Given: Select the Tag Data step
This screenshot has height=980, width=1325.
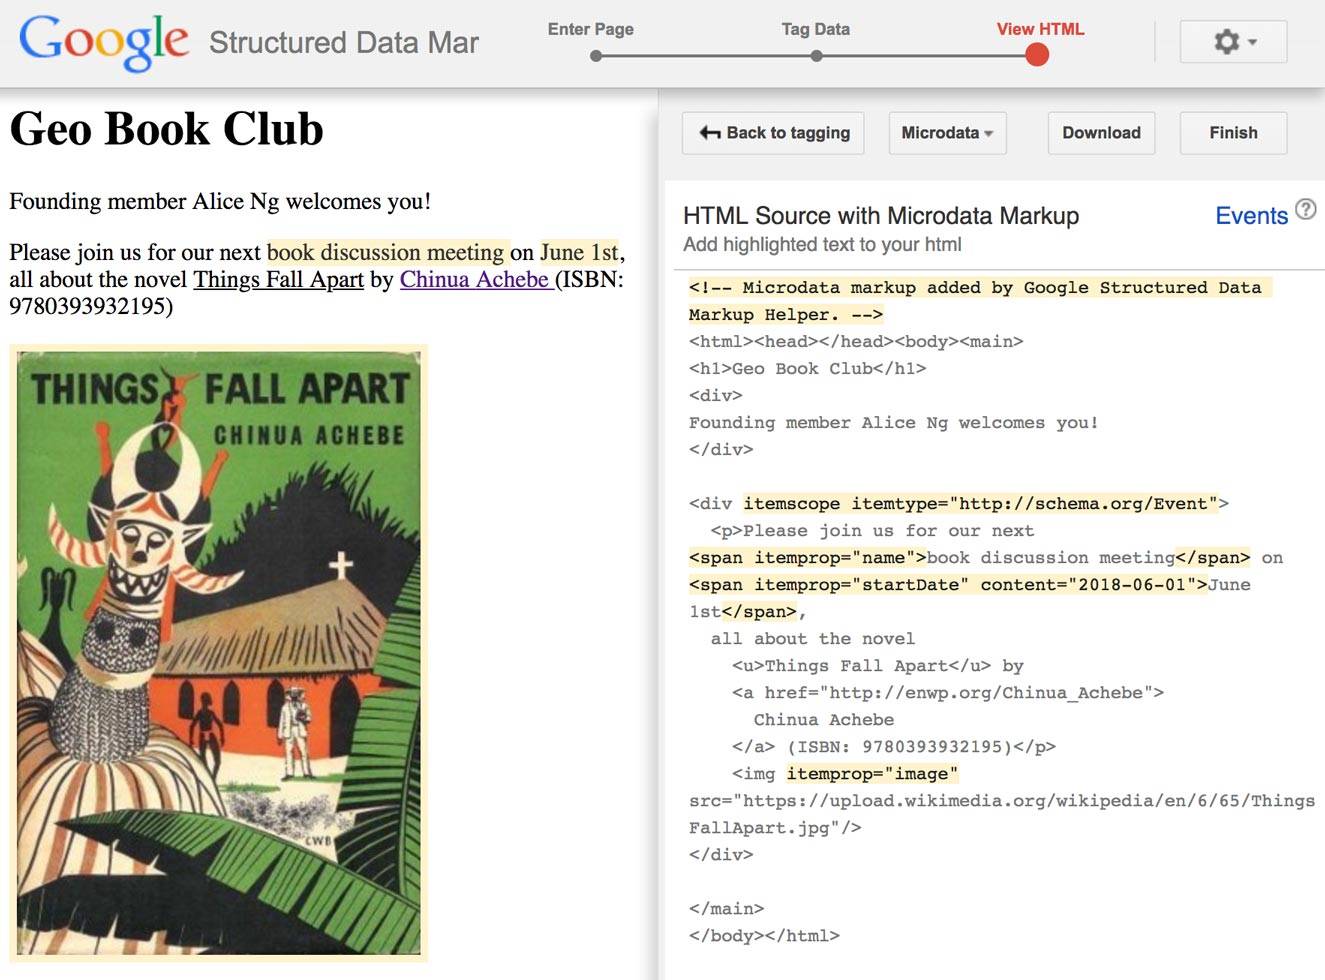Looking at the screenshot, I should [816, 29].
